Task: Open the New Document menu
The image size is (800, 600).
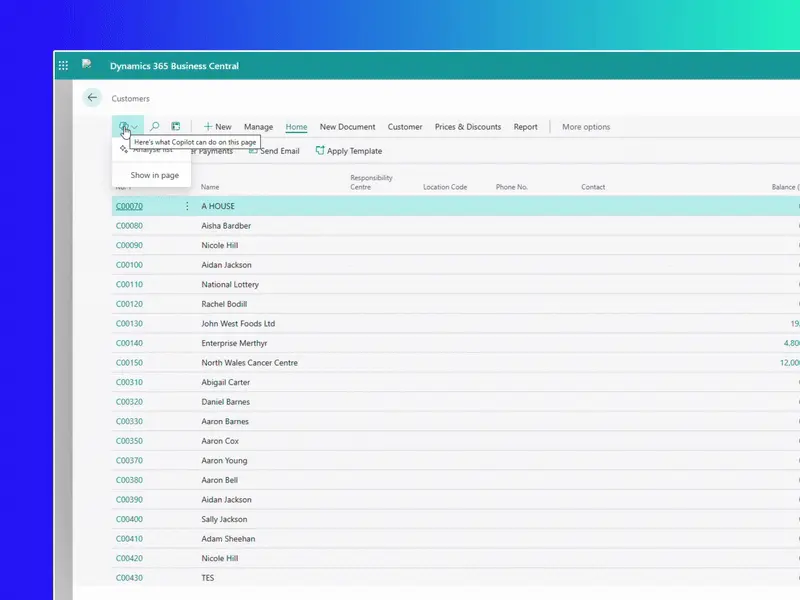Action: click(x=347, y=127)
